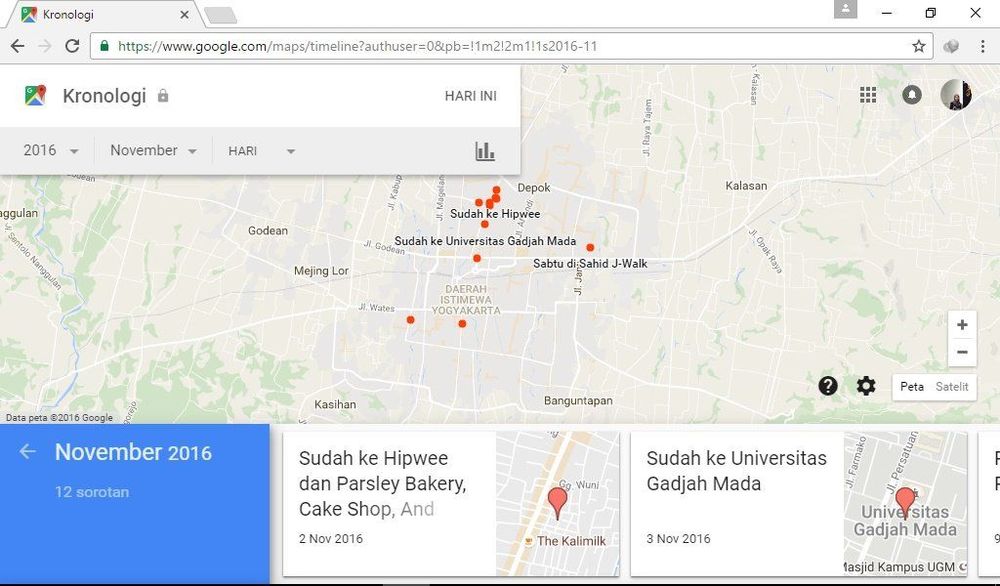Open the Chrome three-dot menu
Viewport: 1000px width, 586px height.
pyautogui.click(x=982, y=46)
